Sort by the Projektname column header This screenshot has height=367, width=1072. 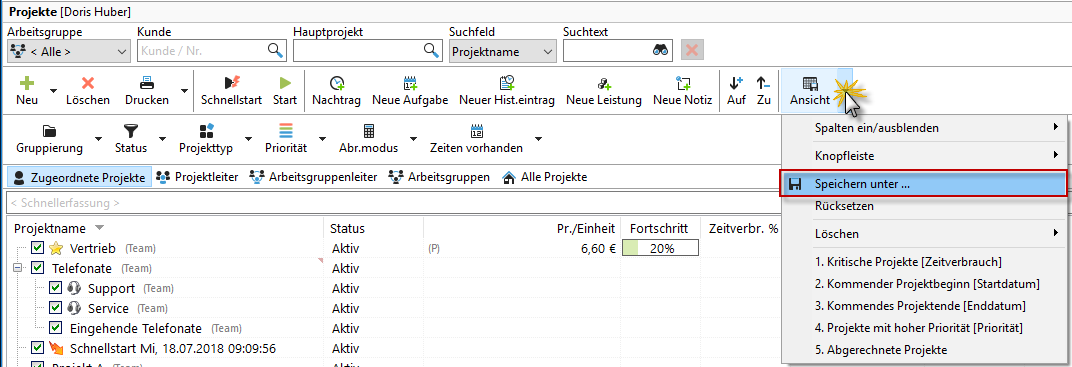tap(164, 228)
